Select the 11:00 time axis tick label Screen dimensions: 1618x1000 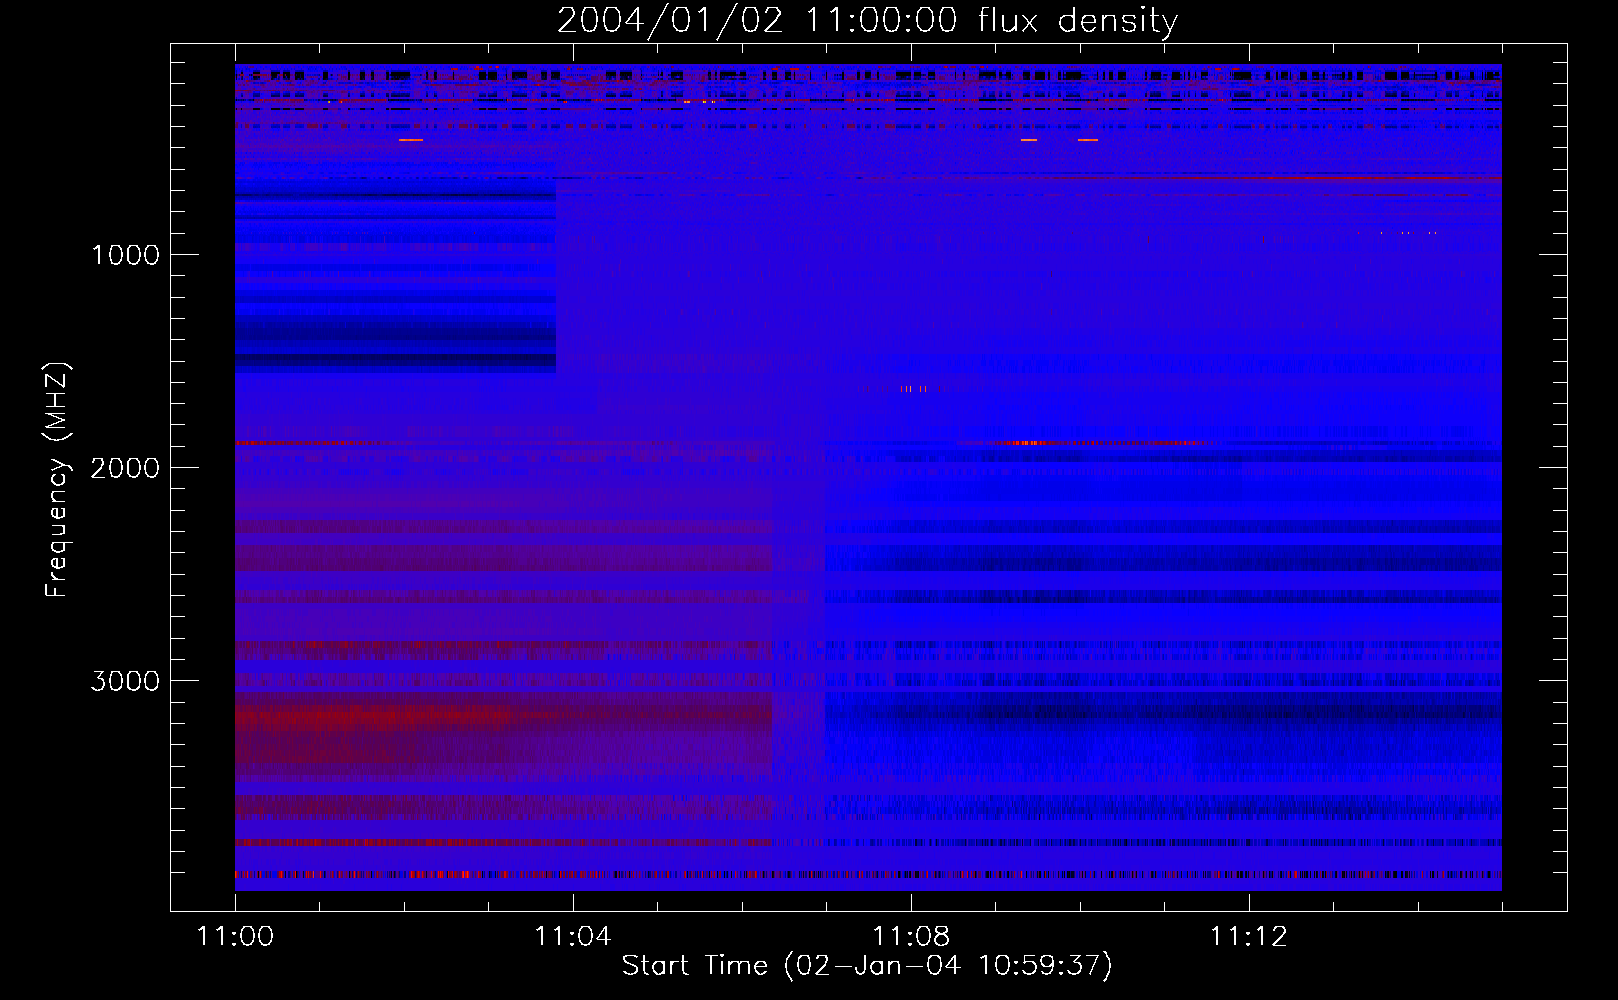pyautogui.click(x=235, y=937)
